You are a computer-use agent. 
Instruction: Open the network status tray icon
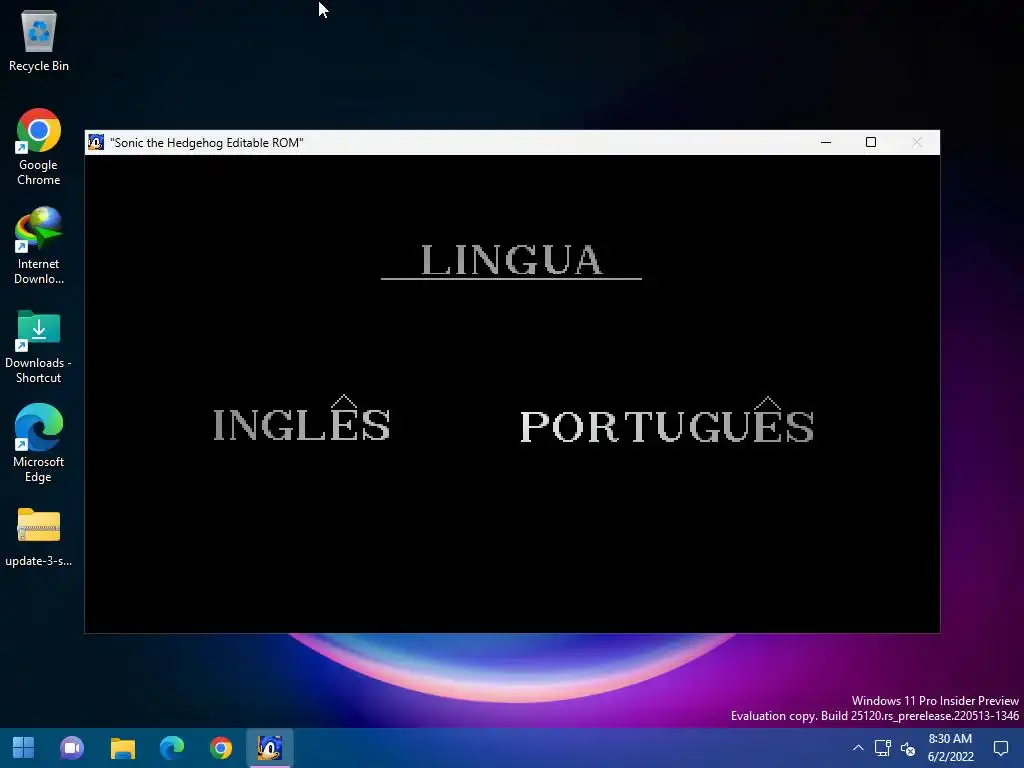883,748
